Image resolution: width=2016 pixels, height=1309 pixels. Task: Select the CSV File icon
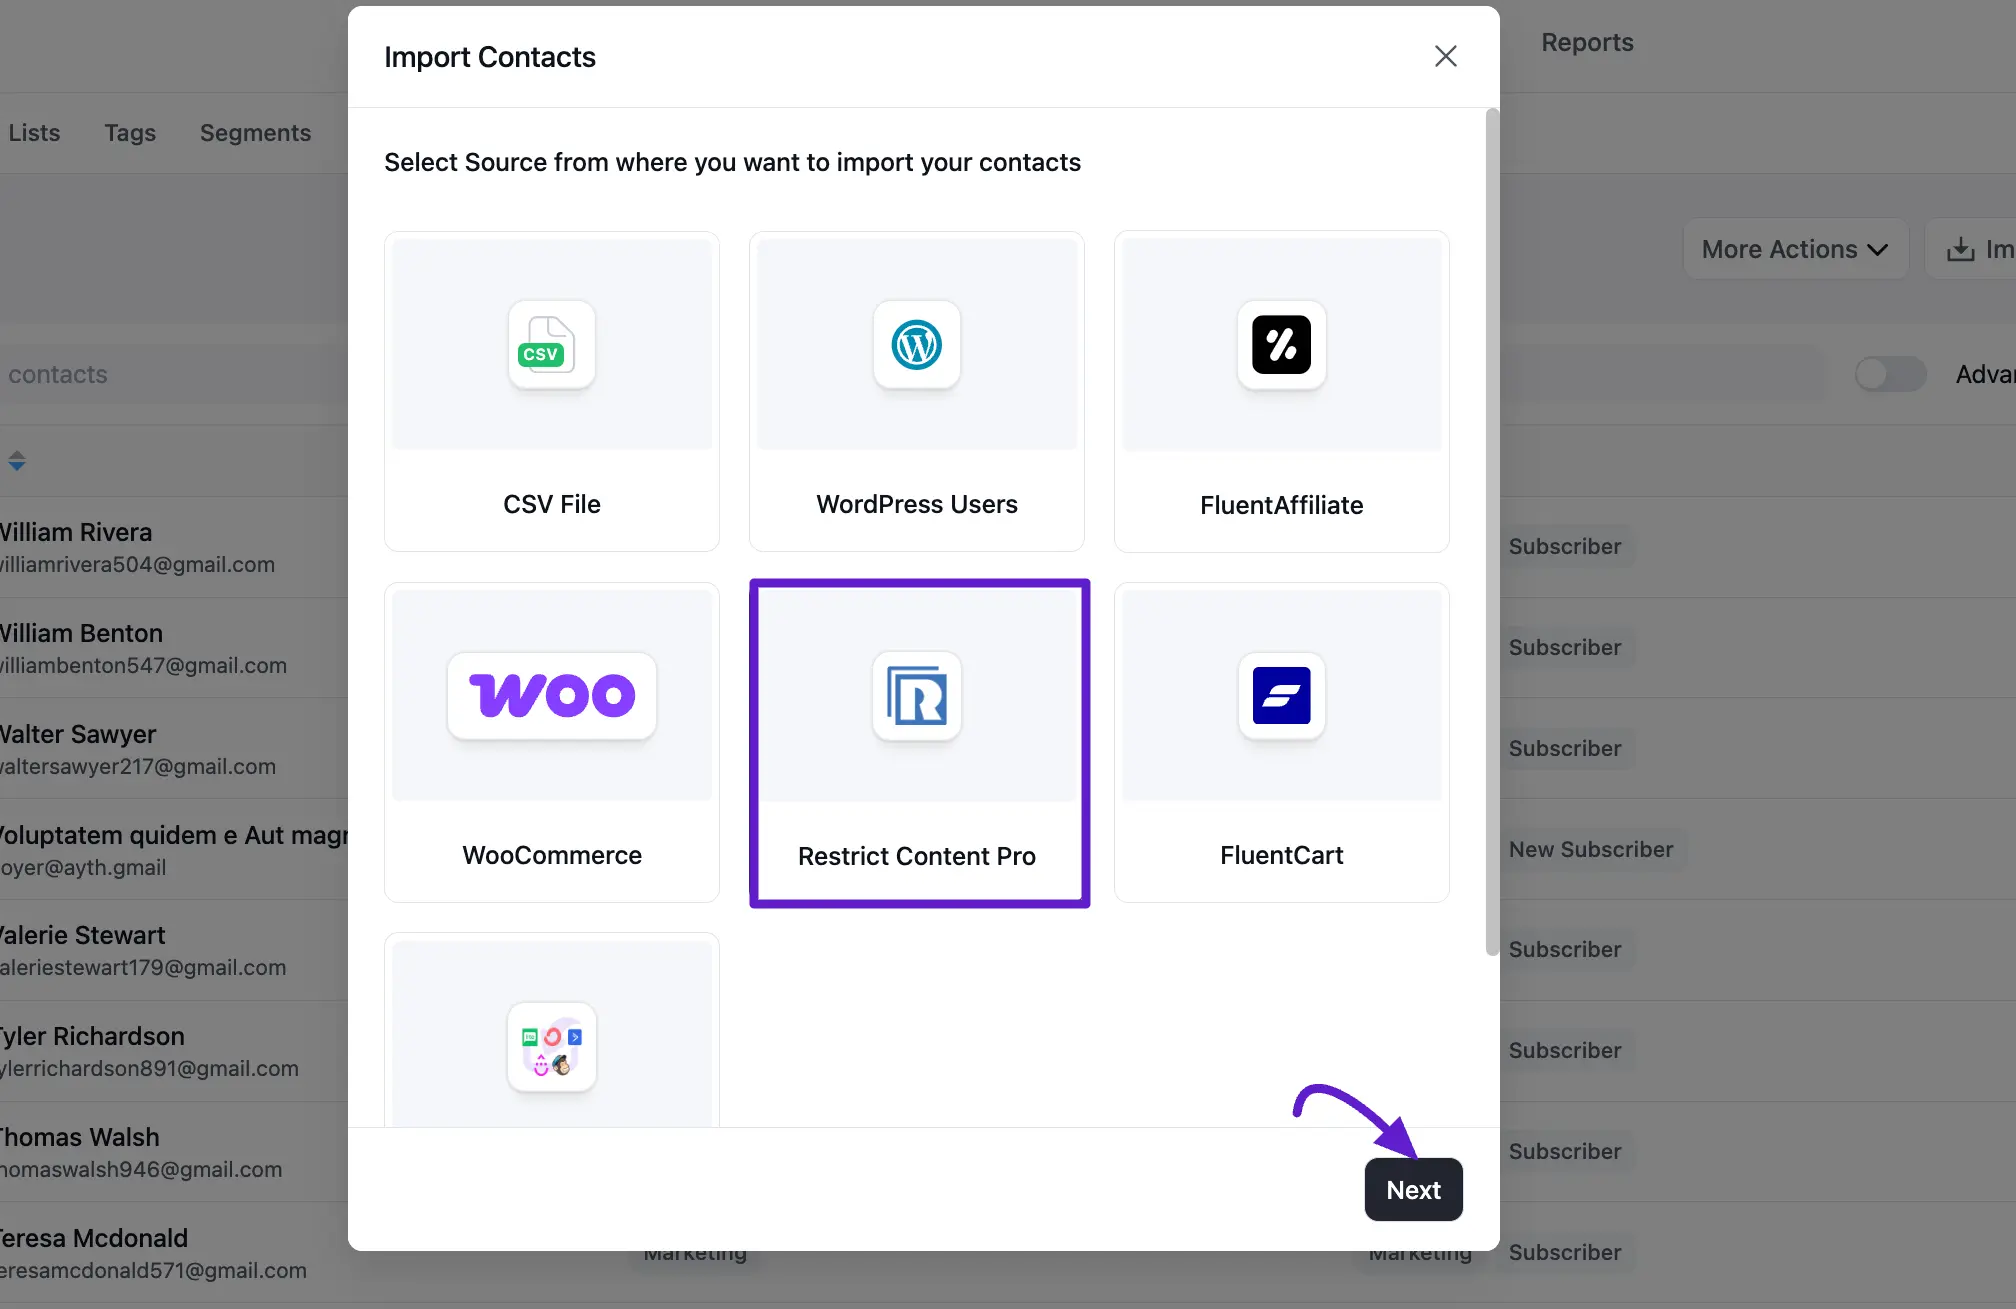coord(552,345)
